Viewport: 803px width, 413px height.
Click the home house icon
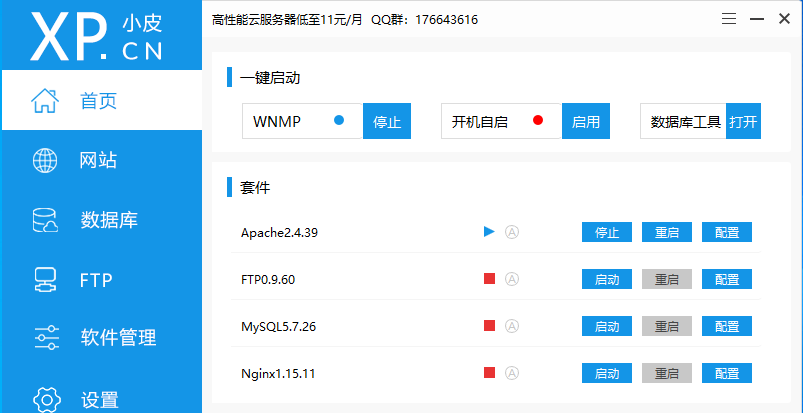(x=45, y=100)
